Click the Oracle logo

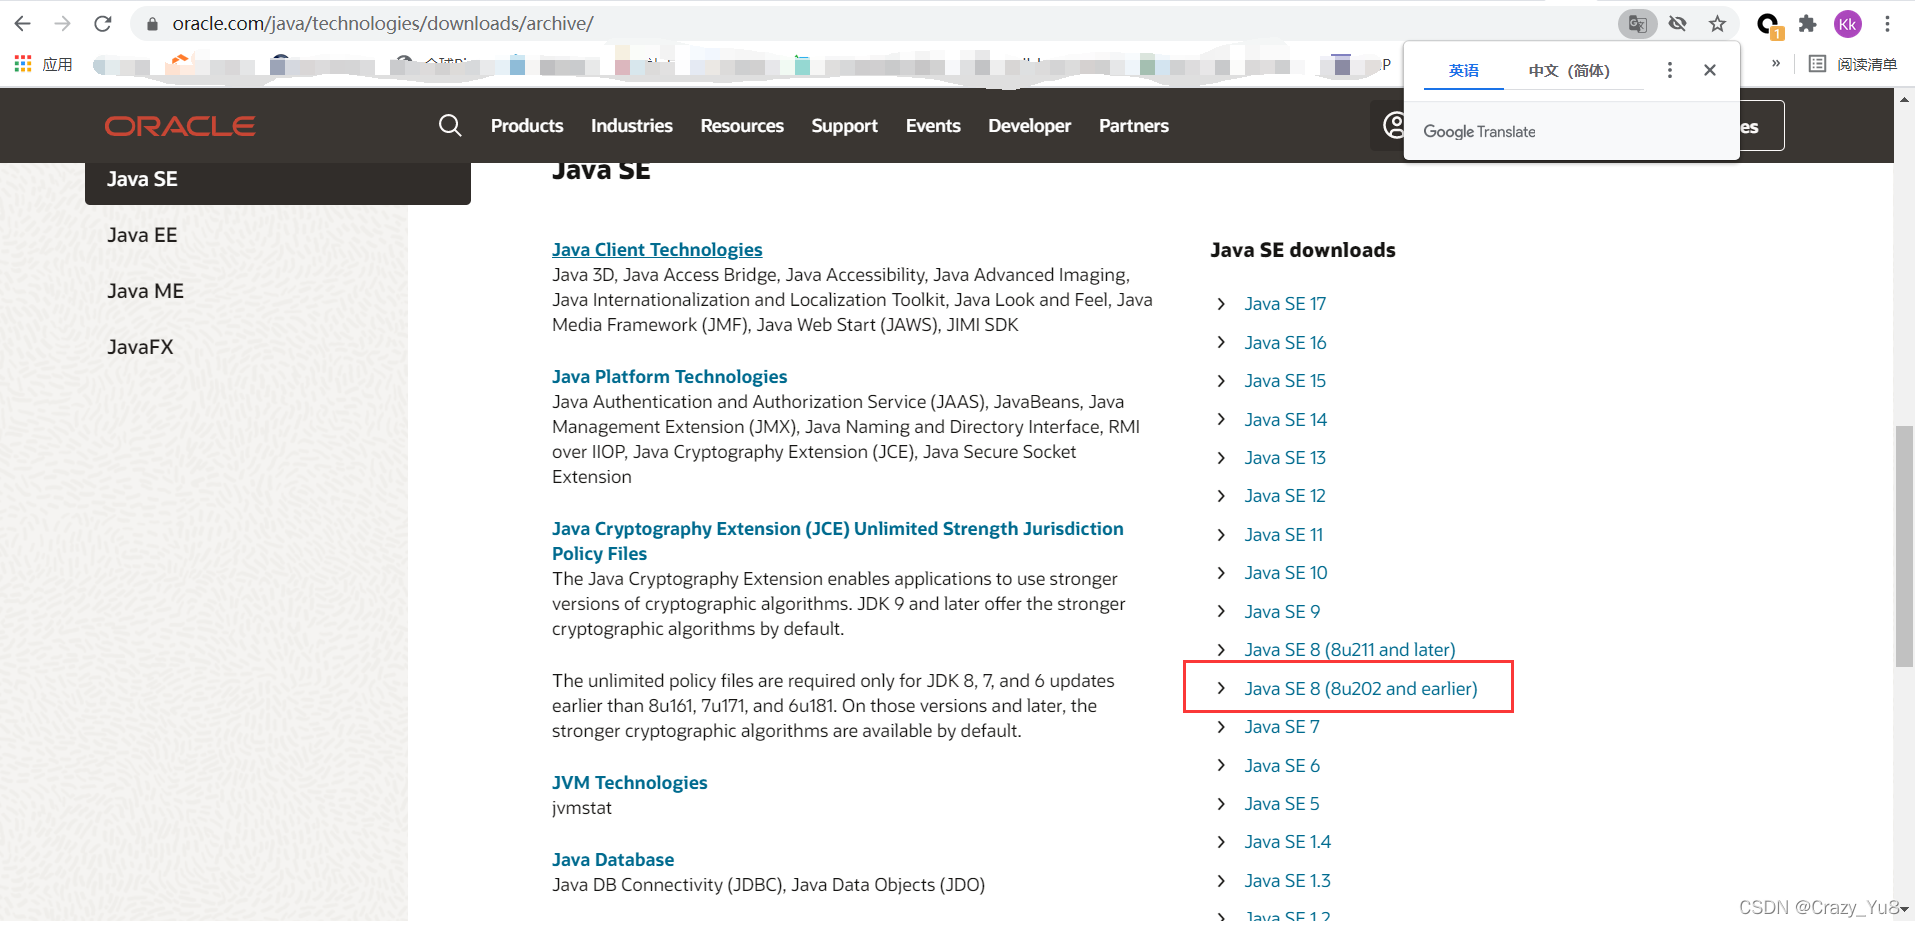point(180,126)
